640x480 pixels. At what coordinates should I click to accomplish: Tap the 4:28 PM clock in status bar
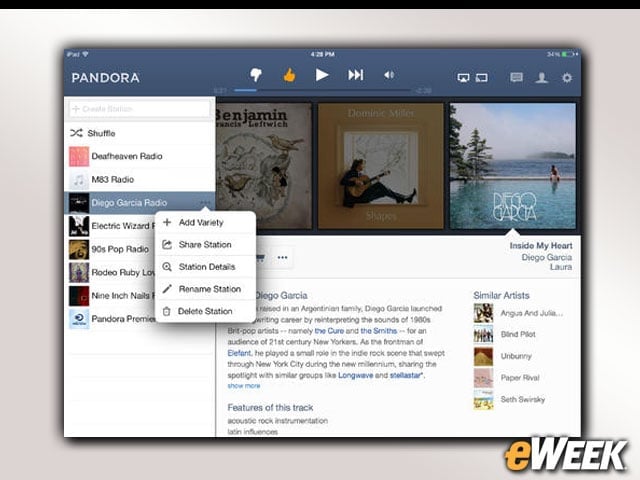coord(322,54)
